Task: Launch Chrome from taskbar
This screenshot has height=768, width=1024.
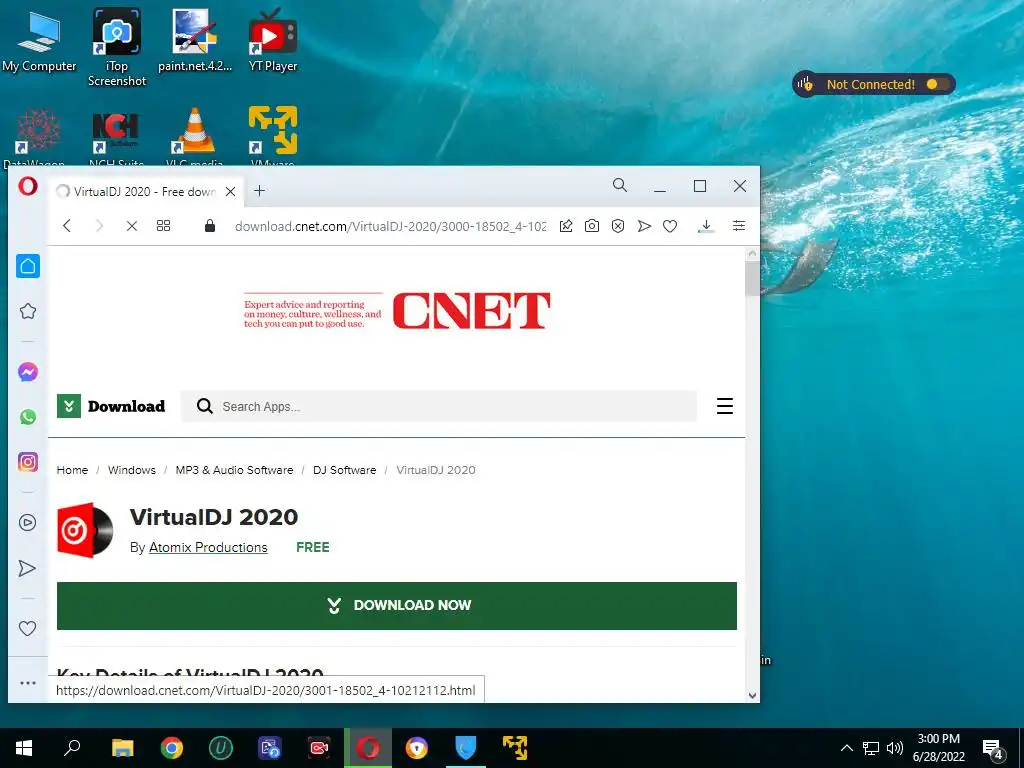Action: click(172, 748)
